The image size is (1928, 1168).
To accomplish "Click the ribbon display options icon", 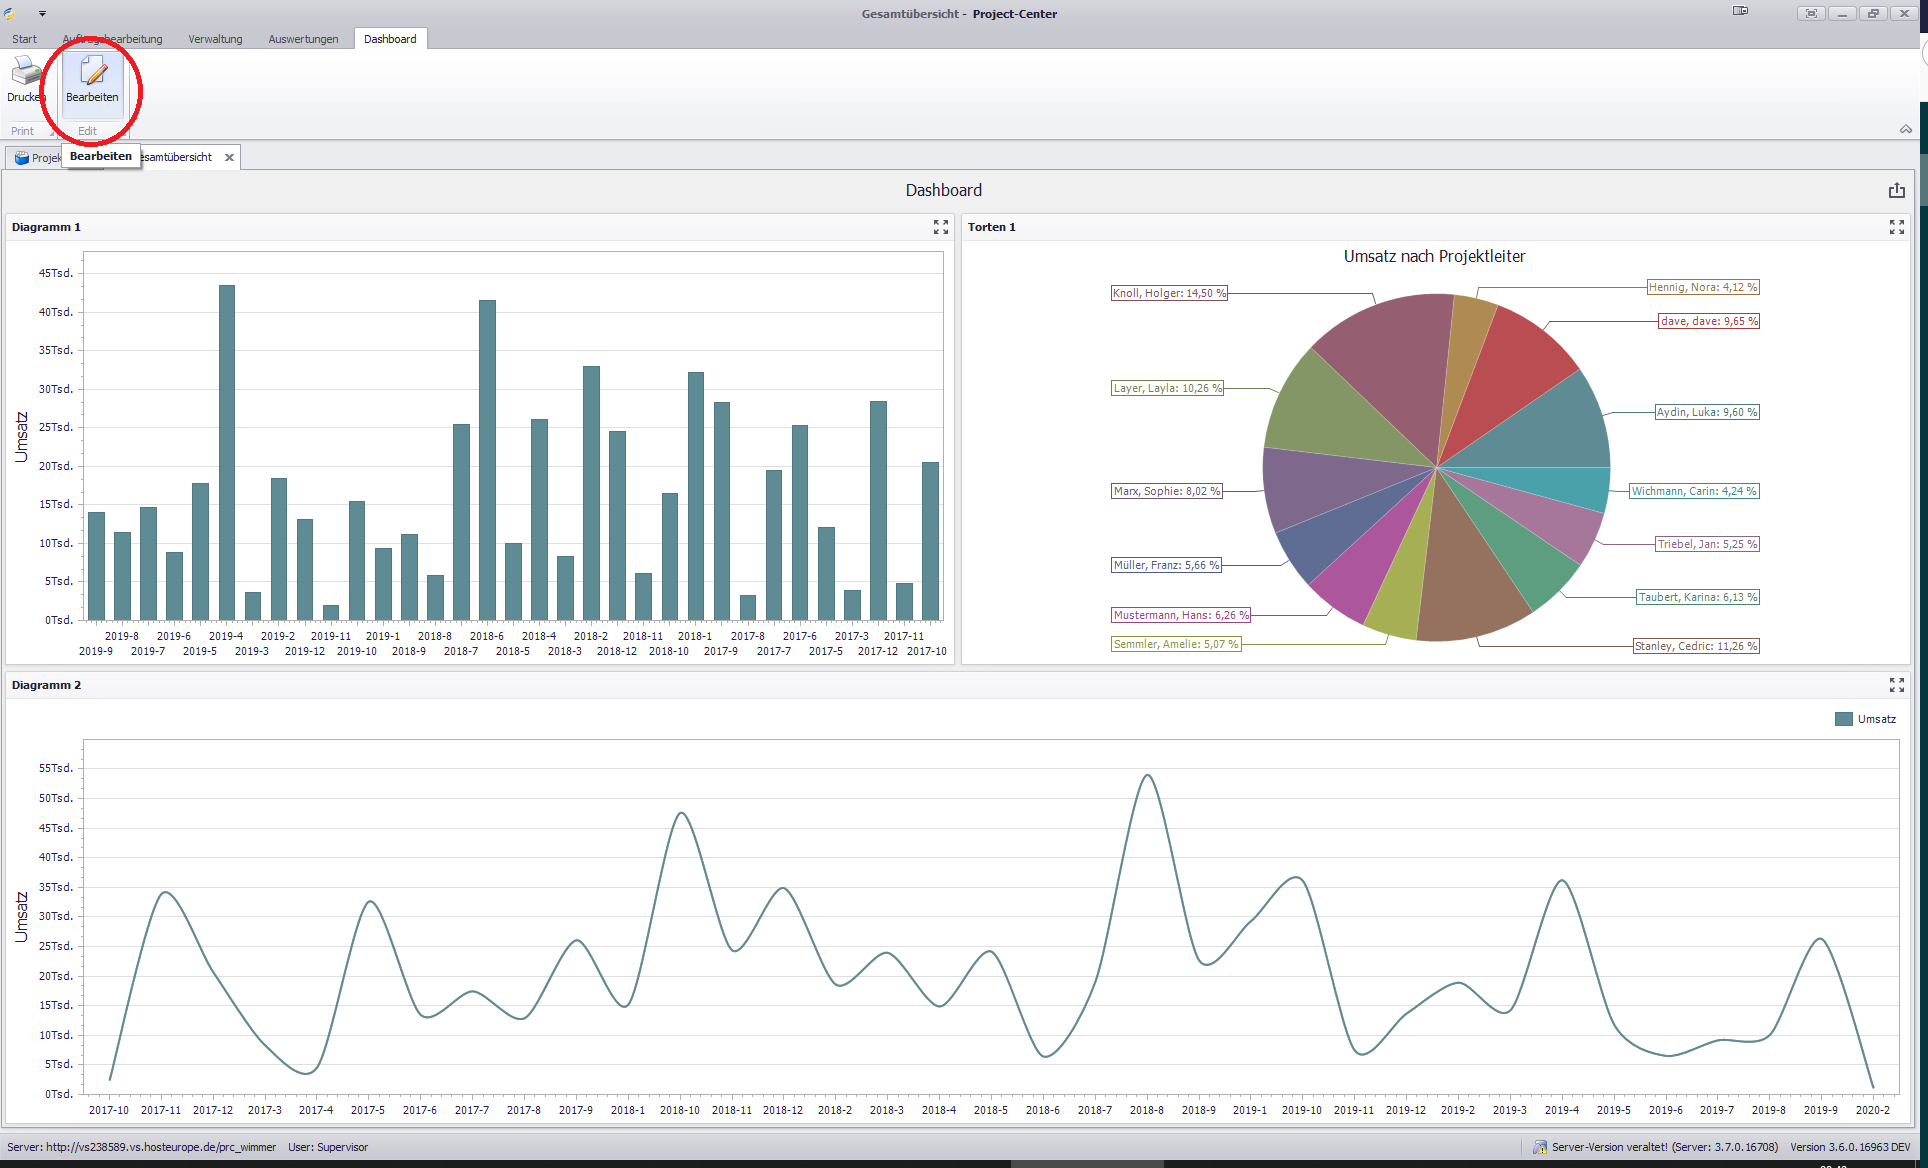I will pos(1741,12).
